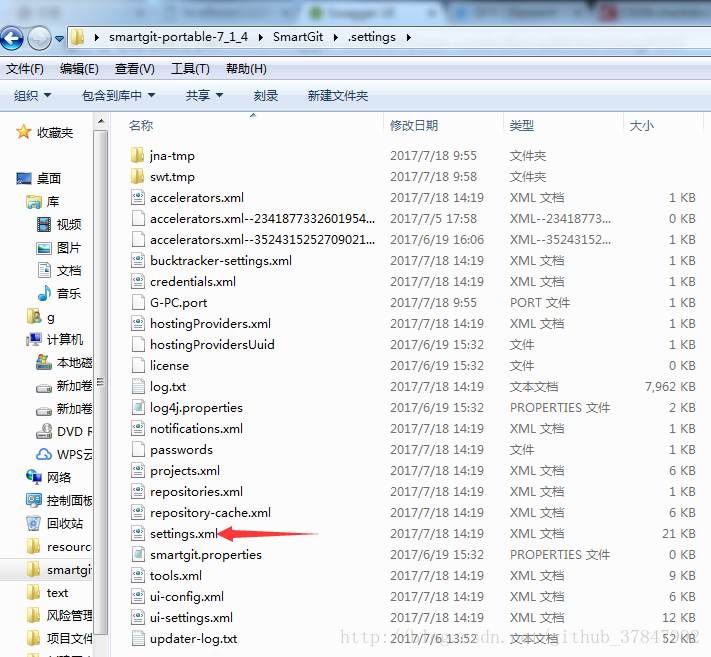Open the recent locations dropdown arrow

[x=59, y=39]
